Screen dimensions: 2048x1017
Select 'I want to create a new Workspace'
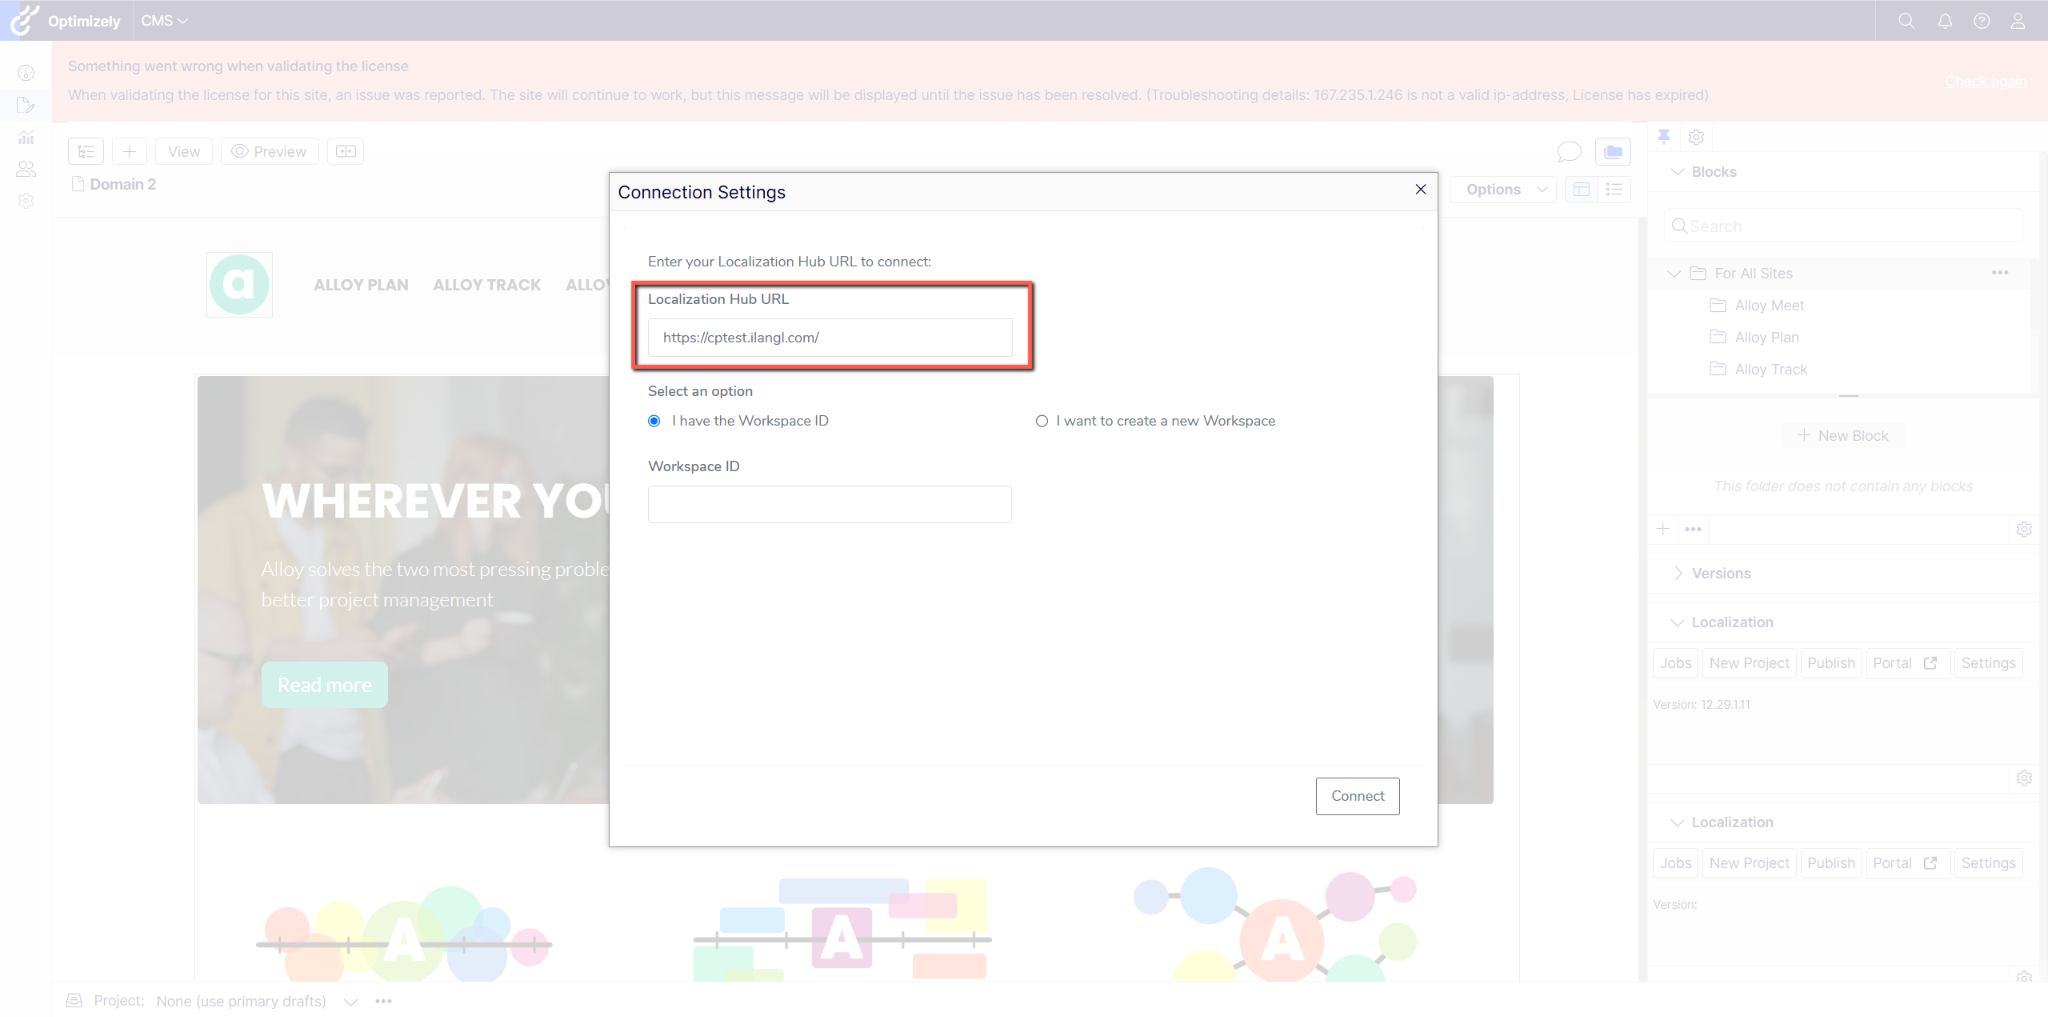(1042, 421)
